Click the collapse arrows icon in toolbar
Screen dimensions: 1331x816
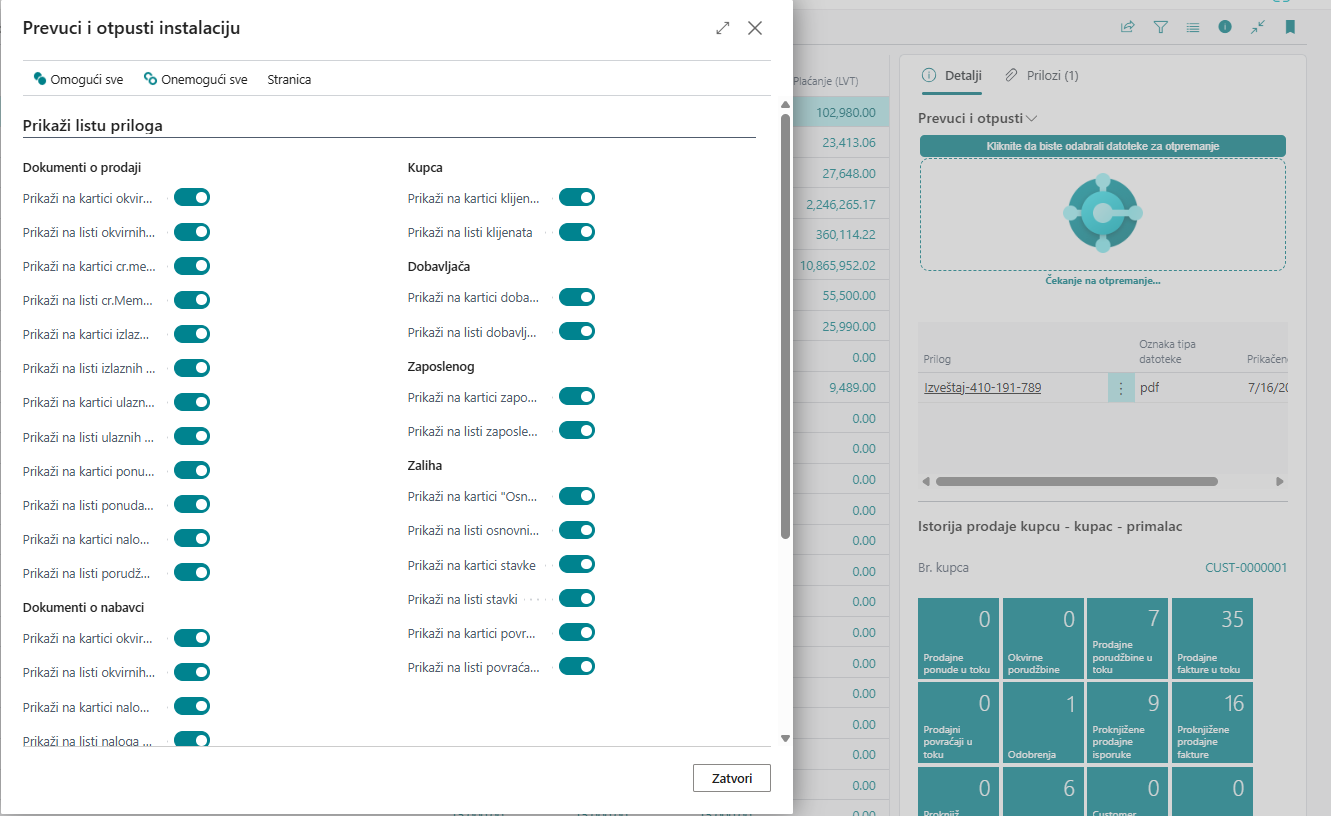click(x=1257, y=27)
